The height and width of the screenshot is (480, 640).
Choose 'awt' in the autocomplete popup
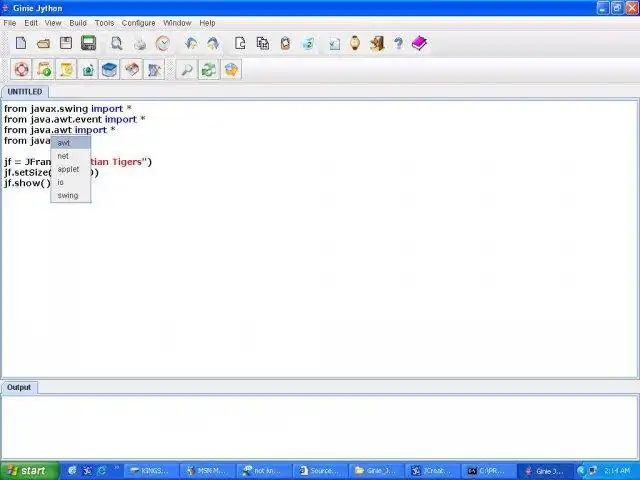pyautogui.click(x=71, y=143)
